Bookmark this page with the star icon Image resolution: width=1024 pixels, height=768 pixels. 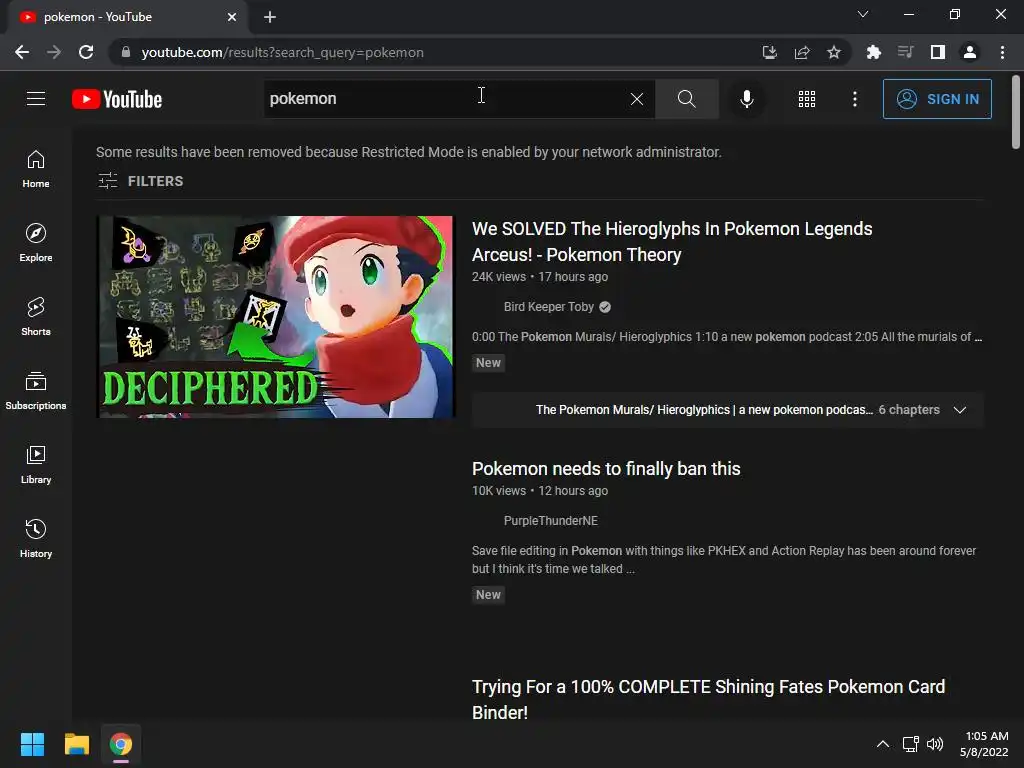(834, 52)
